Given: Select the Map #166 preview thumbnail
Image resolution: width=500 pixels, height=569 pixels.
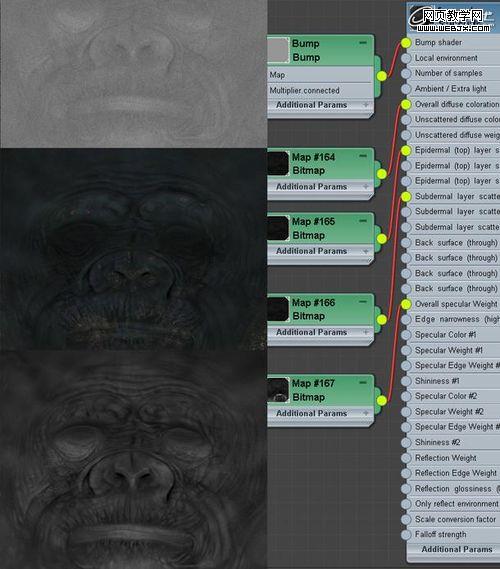Looking at the screenshot, I should click(x=278, y=309).
